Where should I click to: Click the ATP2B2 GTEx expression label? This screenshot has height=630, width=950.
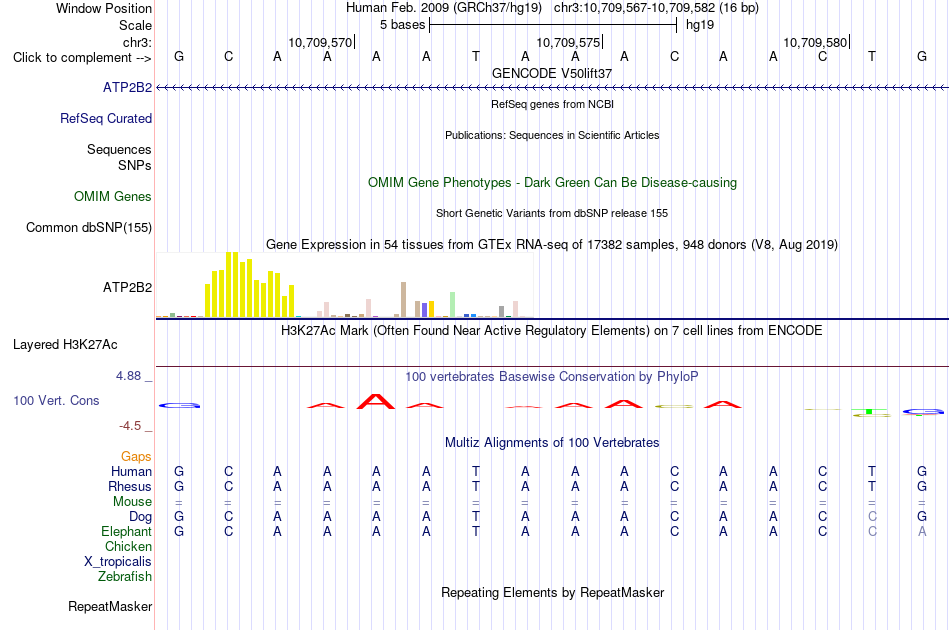point(127,287)
